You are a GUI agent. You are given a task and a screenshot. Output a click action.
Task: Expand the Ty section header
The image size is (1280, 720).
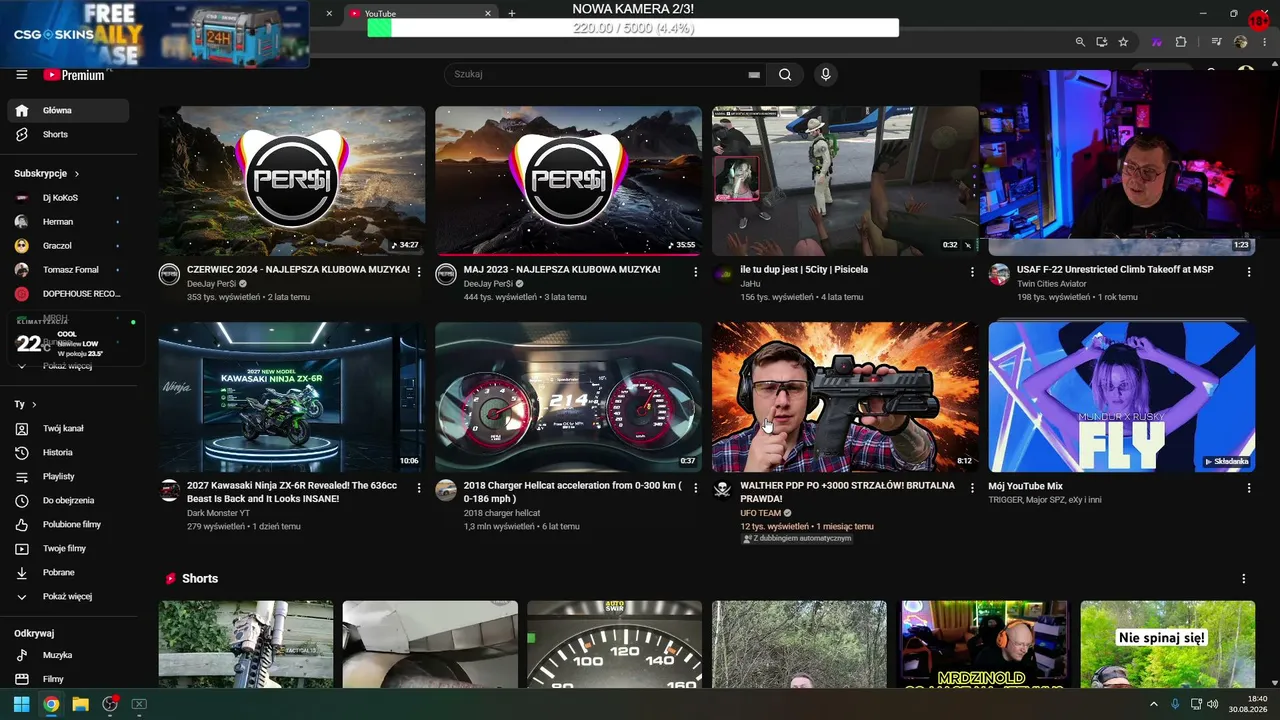25,404
